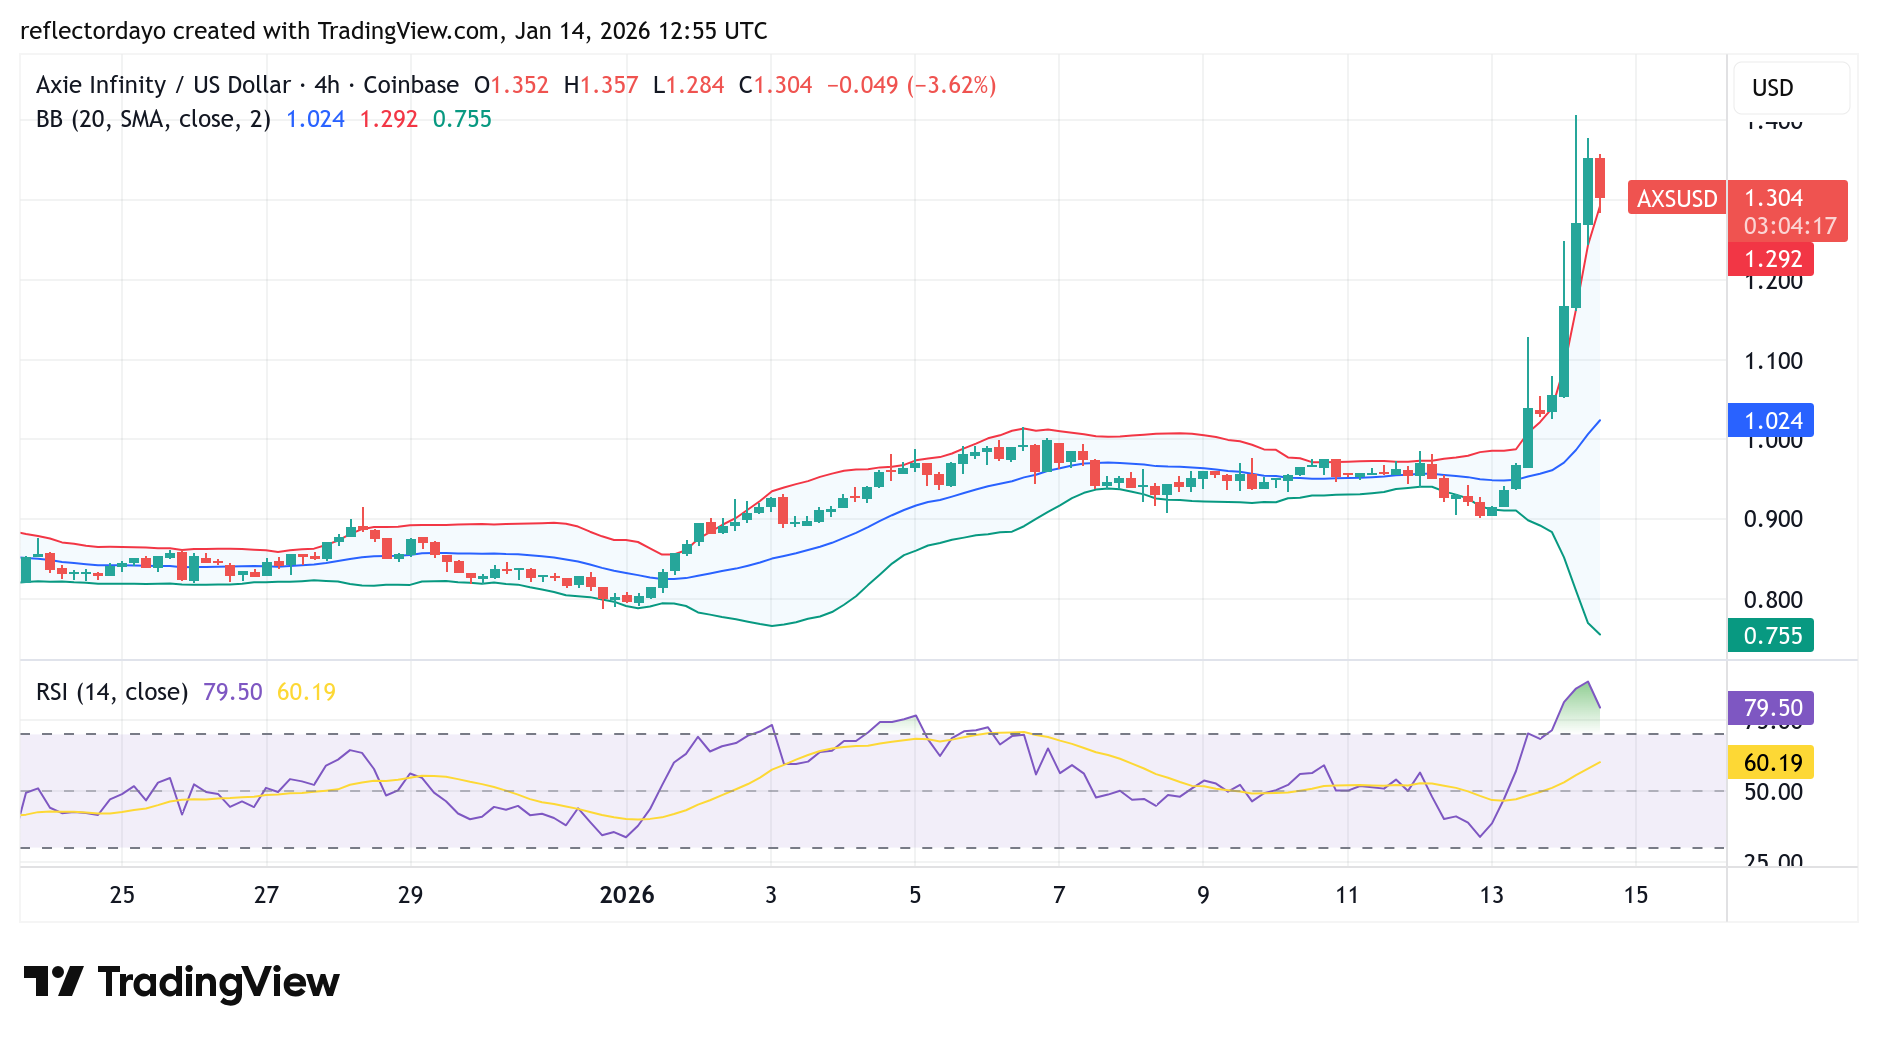The height and width of the screenshot is (1042, 1878).
Task: Click the purple 79.50 RSI axis label
Action: pos(1771,708)
